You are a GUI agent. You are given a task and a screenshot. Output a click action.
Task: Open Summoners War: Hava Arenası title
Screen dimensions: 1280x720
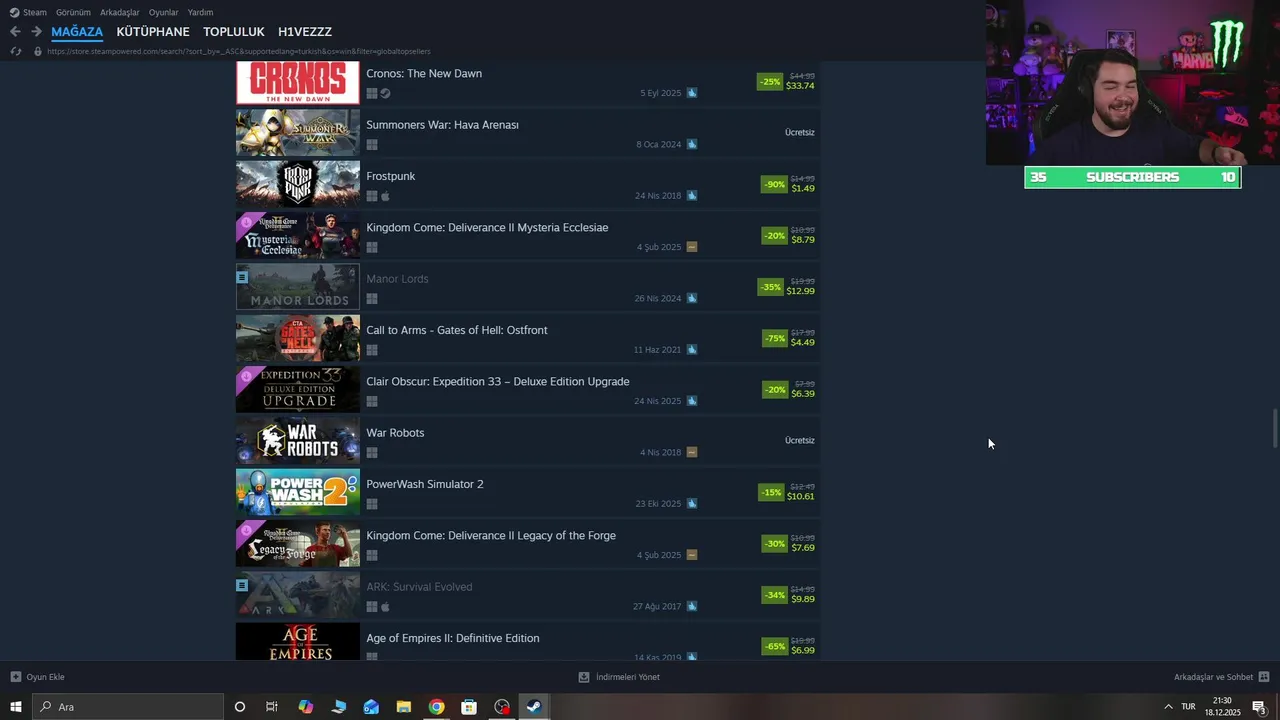click(x=442, y=125)
